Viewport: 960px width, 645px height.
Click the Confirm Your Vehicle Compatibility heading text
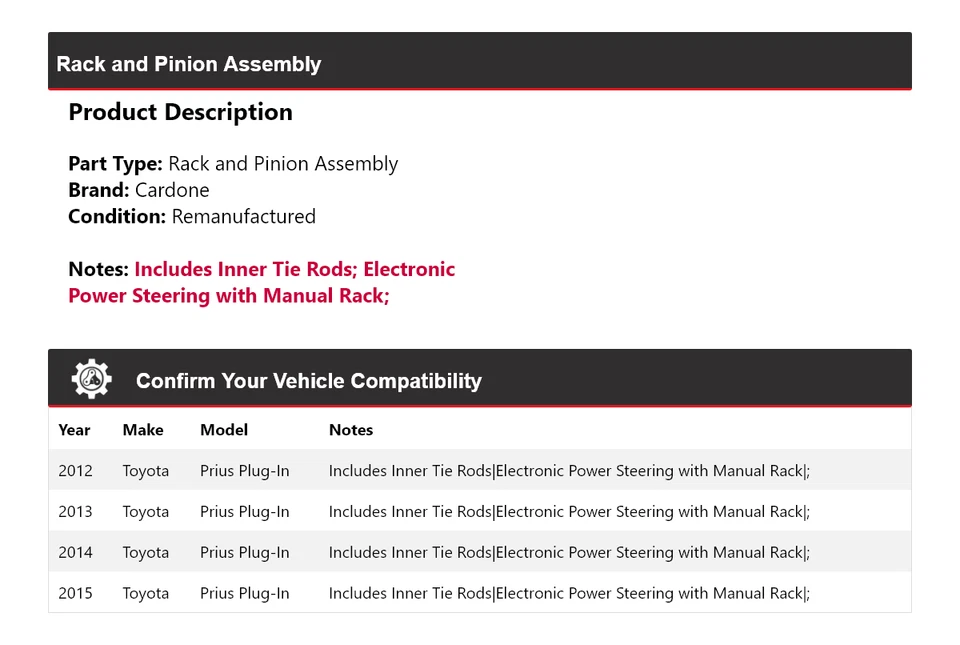308,381
